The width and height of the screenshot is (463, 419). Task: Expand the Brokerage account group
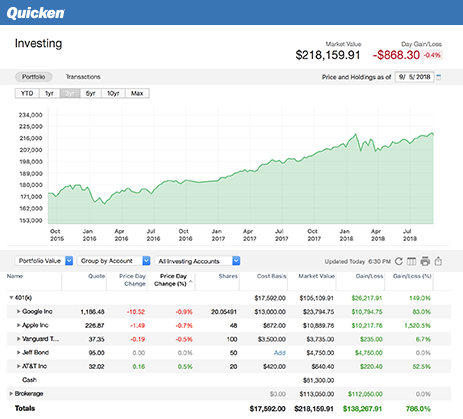pyautogui.click(x=11, y=394)
